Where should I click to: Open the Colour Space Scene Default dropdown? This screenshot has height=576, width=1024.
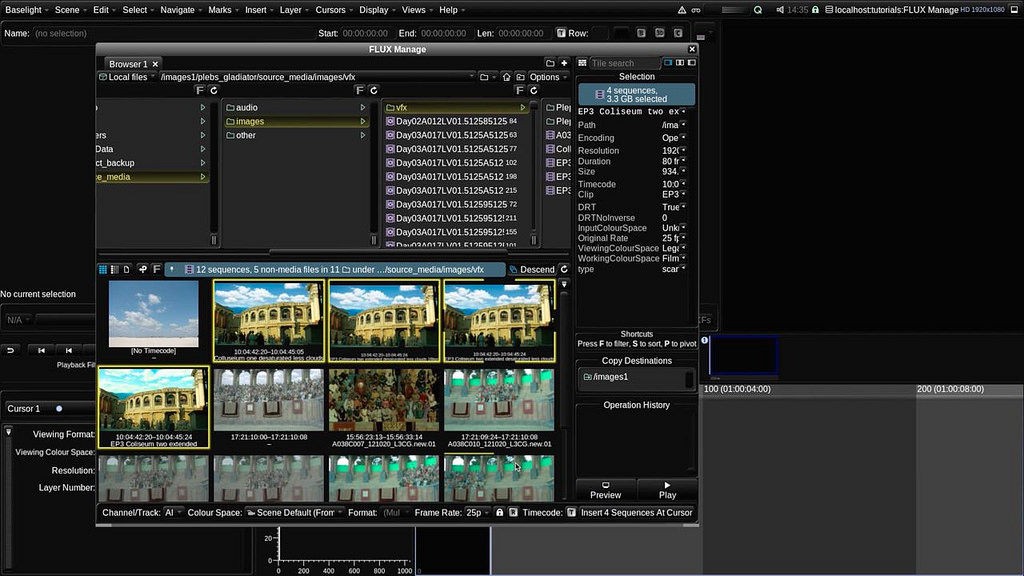tap(295, 513)
